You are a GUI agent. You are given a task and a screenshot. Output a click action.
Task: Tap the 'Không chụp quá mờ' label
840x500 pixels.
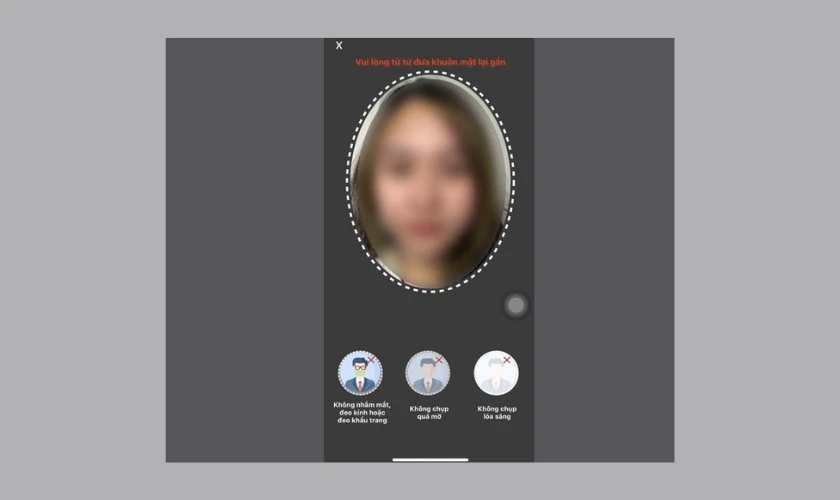(x=427, y=412)
